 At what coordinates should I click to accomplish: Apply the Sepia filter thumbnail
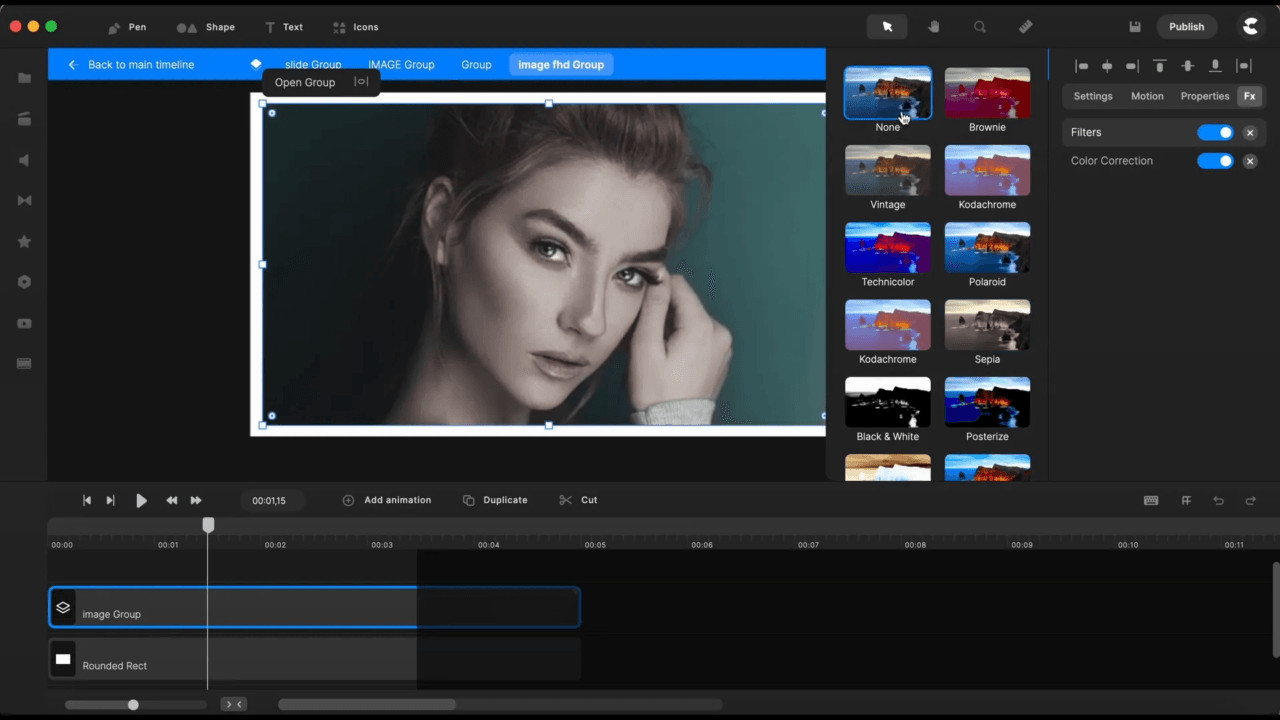coord(987,325)
